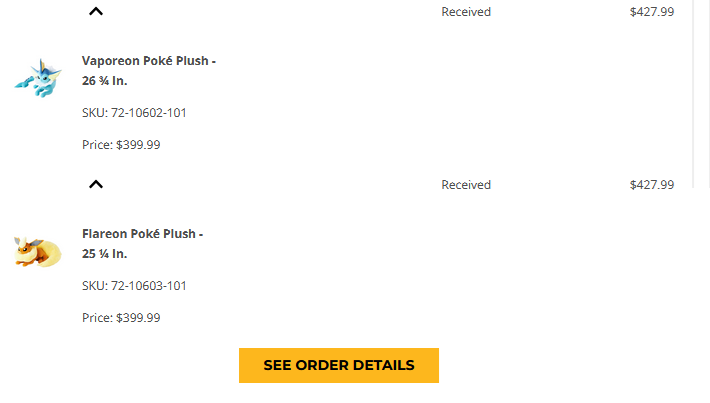
Task: Click the "Price:" label under Flareon plush
Action: 97,318
